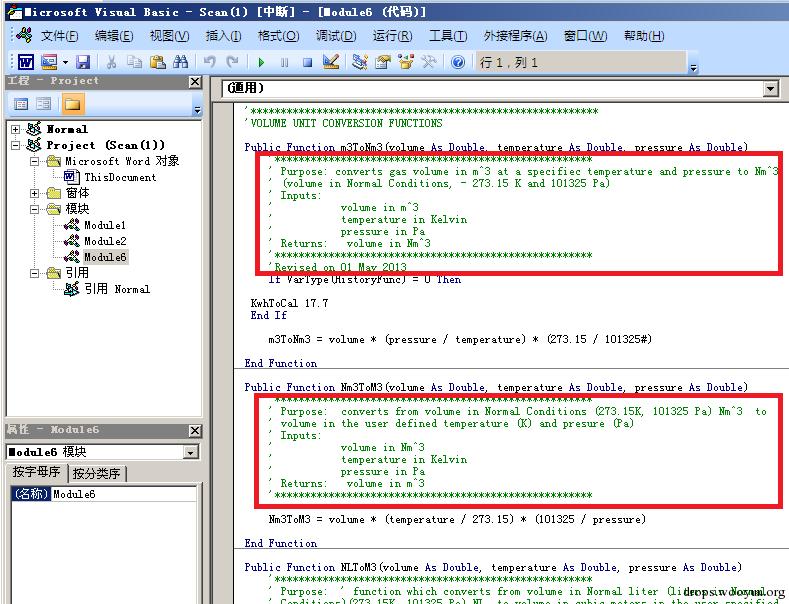Image resolution: width=789 pixels, height=604 pixels.
Task: Open Design Mode icon in toolbar
Action: (331, 62)
